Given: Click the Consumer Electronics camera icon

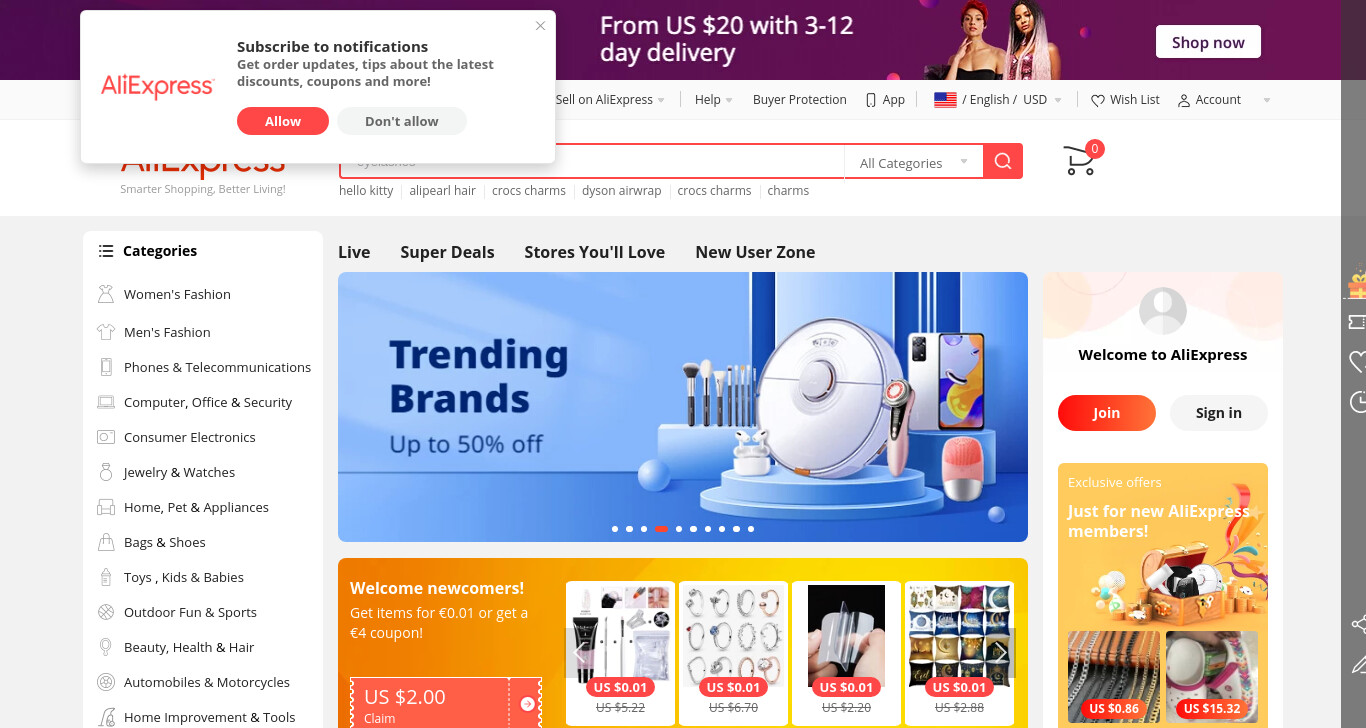Looking at the screenshot, I should (x=106, y=437).
